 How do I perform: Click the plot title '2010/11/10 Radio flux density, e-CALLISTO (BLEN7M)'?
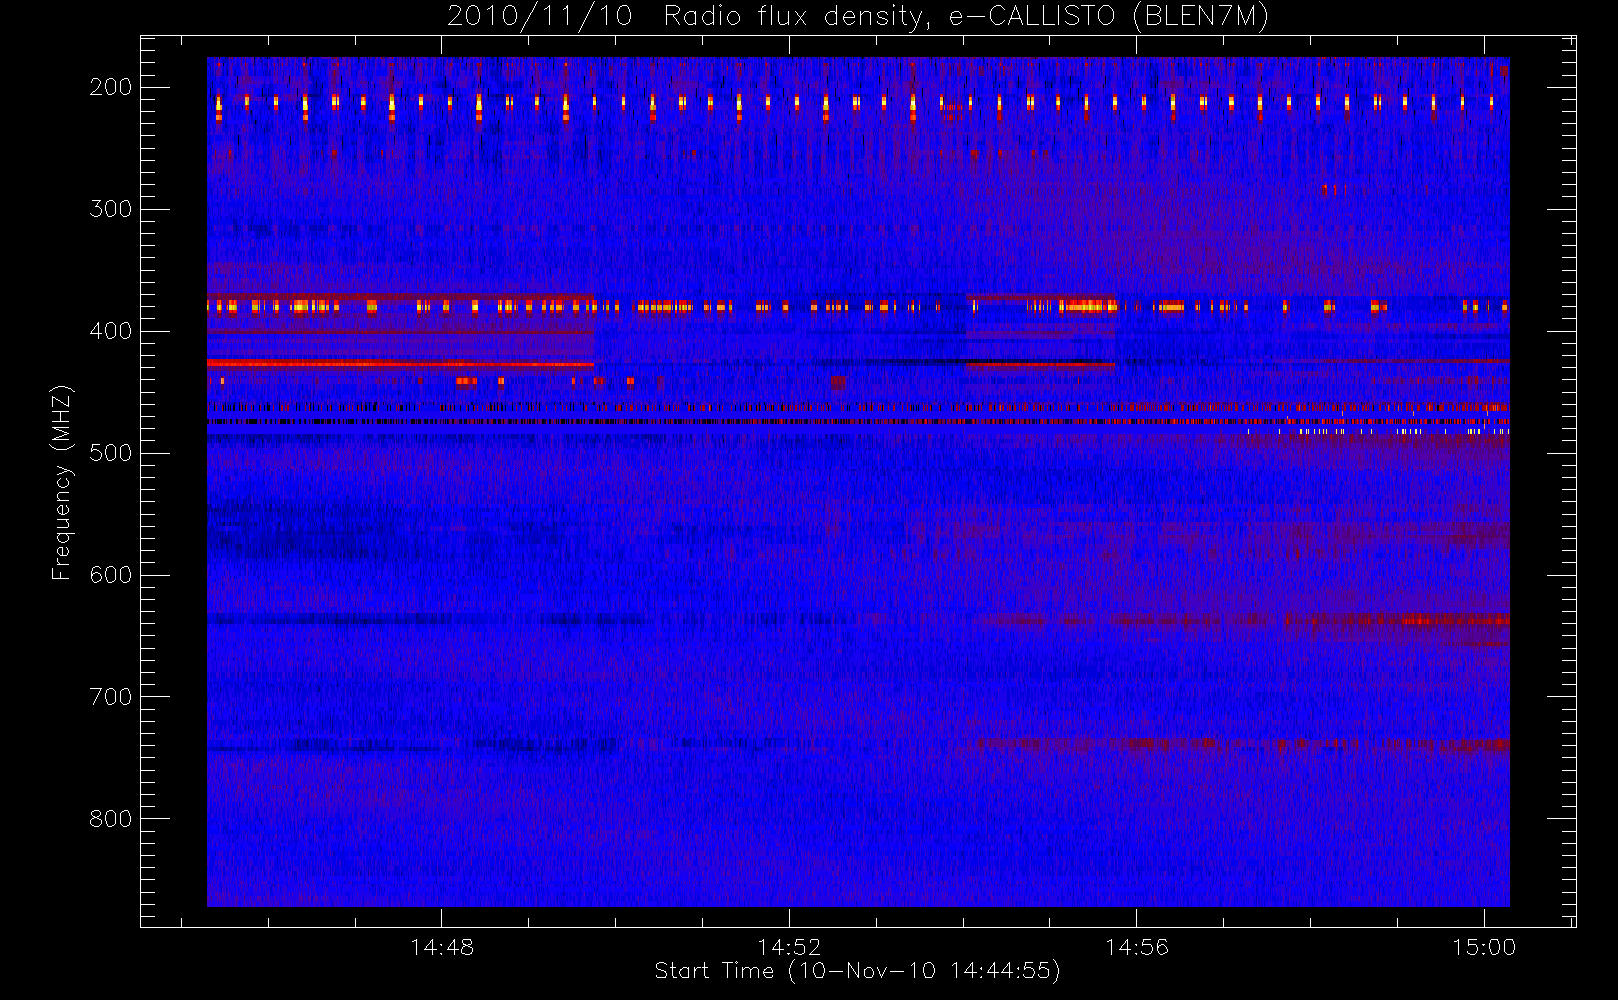coord(857,16)
